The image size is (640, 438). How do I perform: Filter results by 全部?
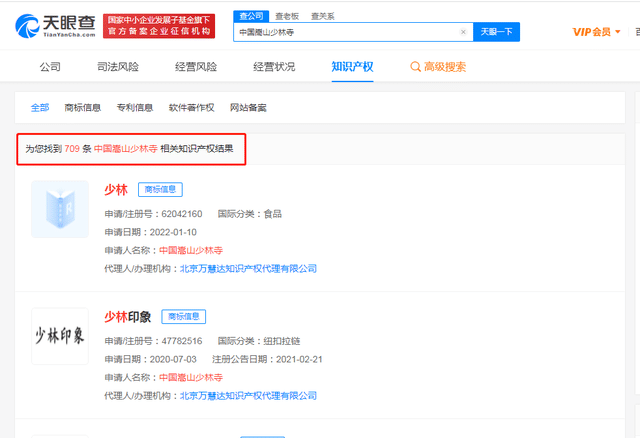[40, 108]
